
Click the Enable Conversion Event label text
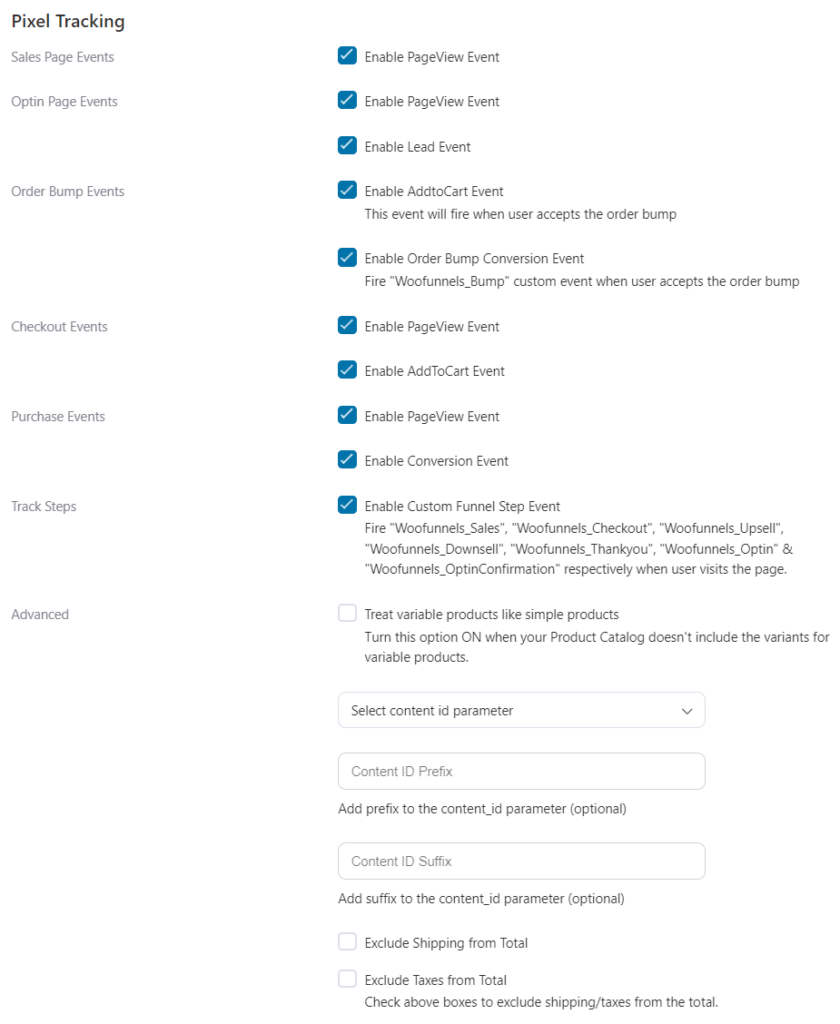(x=436, y=461)
